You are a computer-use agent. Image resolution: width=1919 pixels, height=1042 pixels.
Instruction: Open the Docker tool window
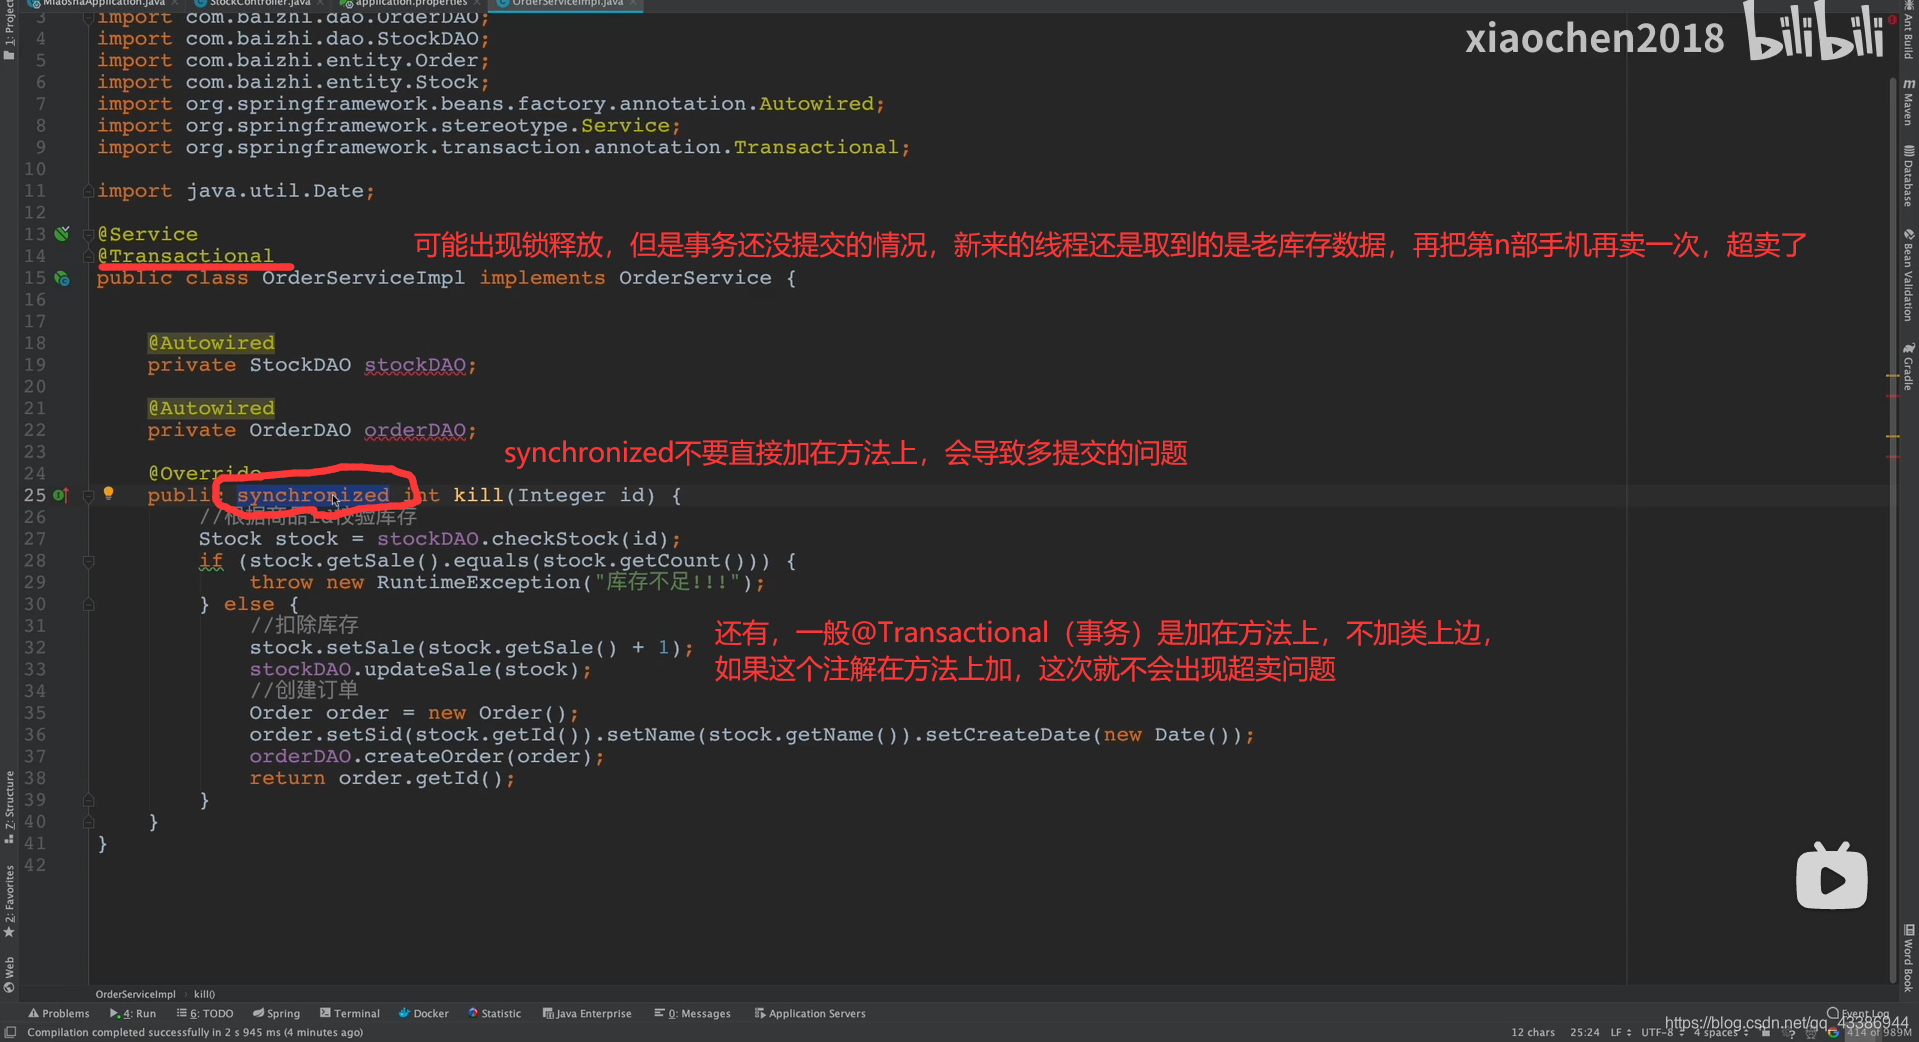click(x=424, y=1013)
